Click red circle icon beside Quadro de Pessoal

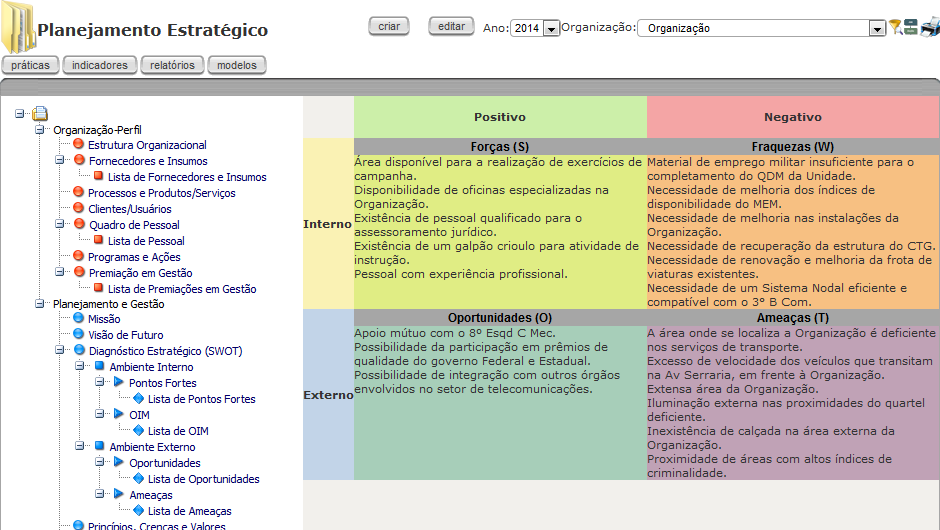80,224
